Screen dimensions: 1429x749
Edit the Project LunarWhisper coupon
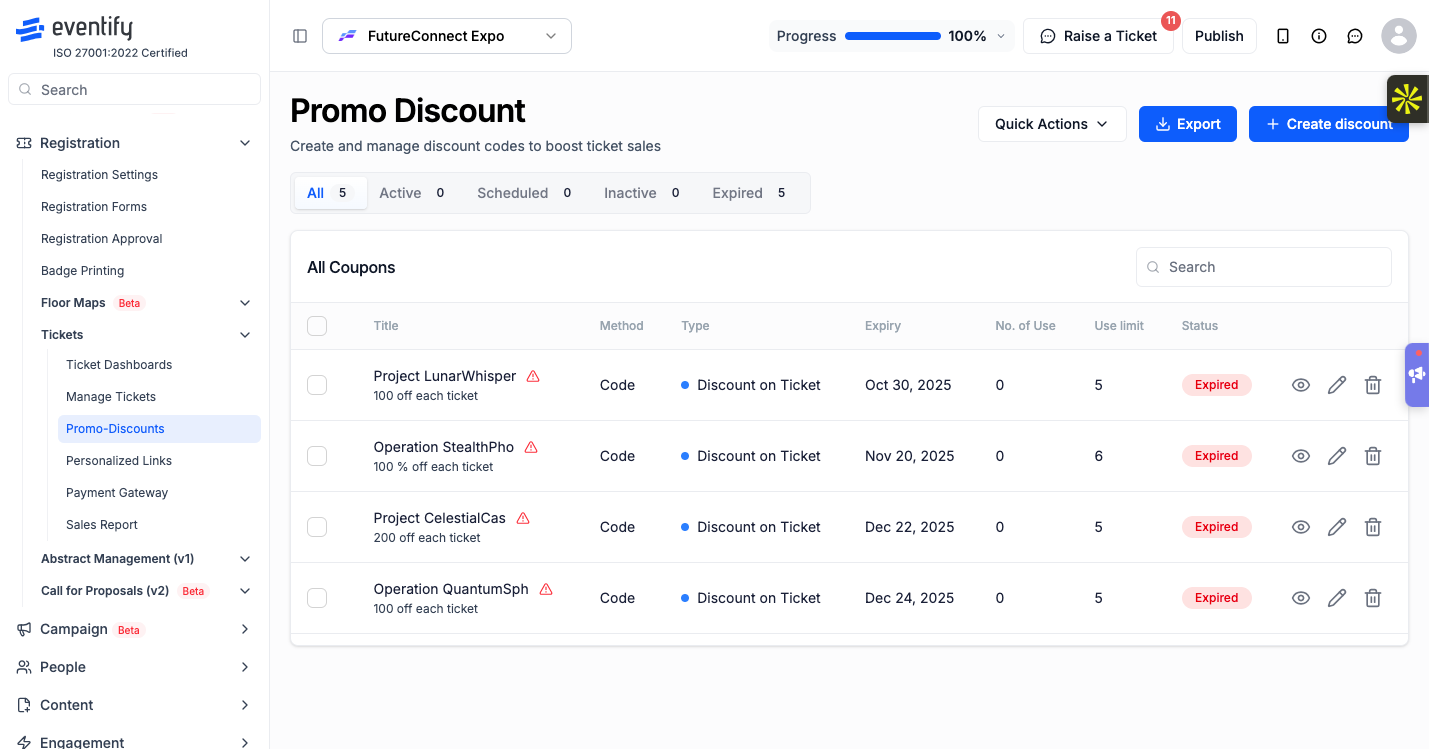click(x=1337, y=385)
